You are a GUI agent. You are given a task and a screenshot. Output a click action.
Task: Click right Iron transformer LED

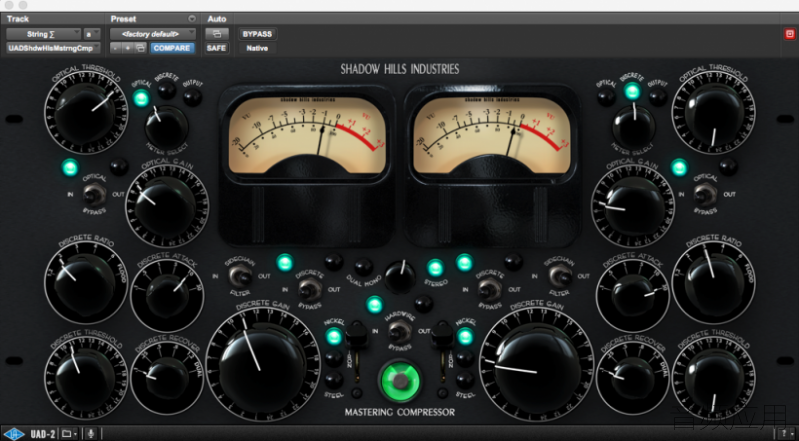465,358
